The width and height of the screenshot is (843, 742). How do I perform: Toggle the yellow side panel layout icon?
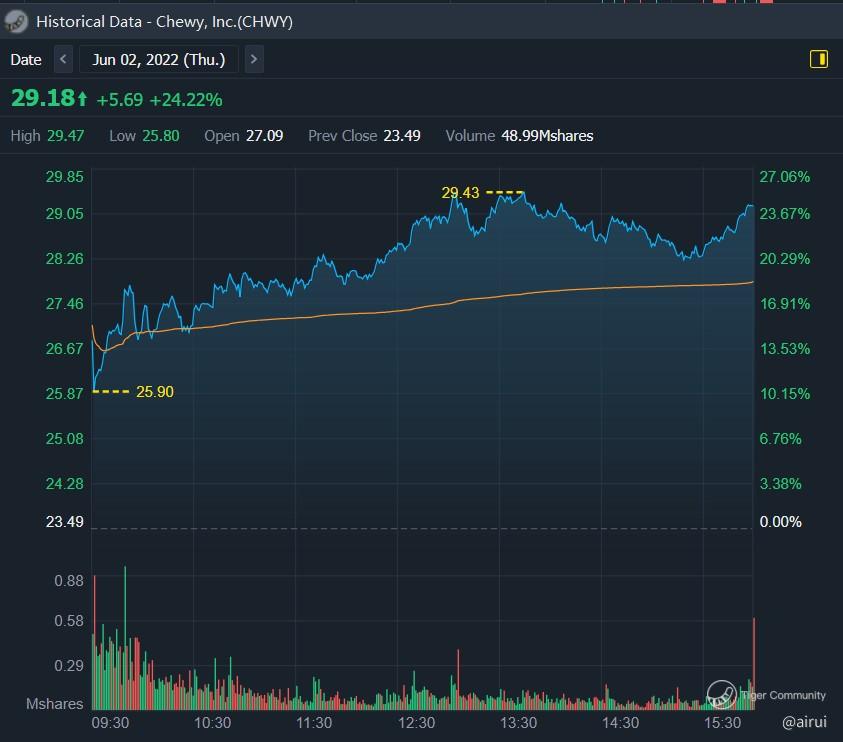point(819,59)
